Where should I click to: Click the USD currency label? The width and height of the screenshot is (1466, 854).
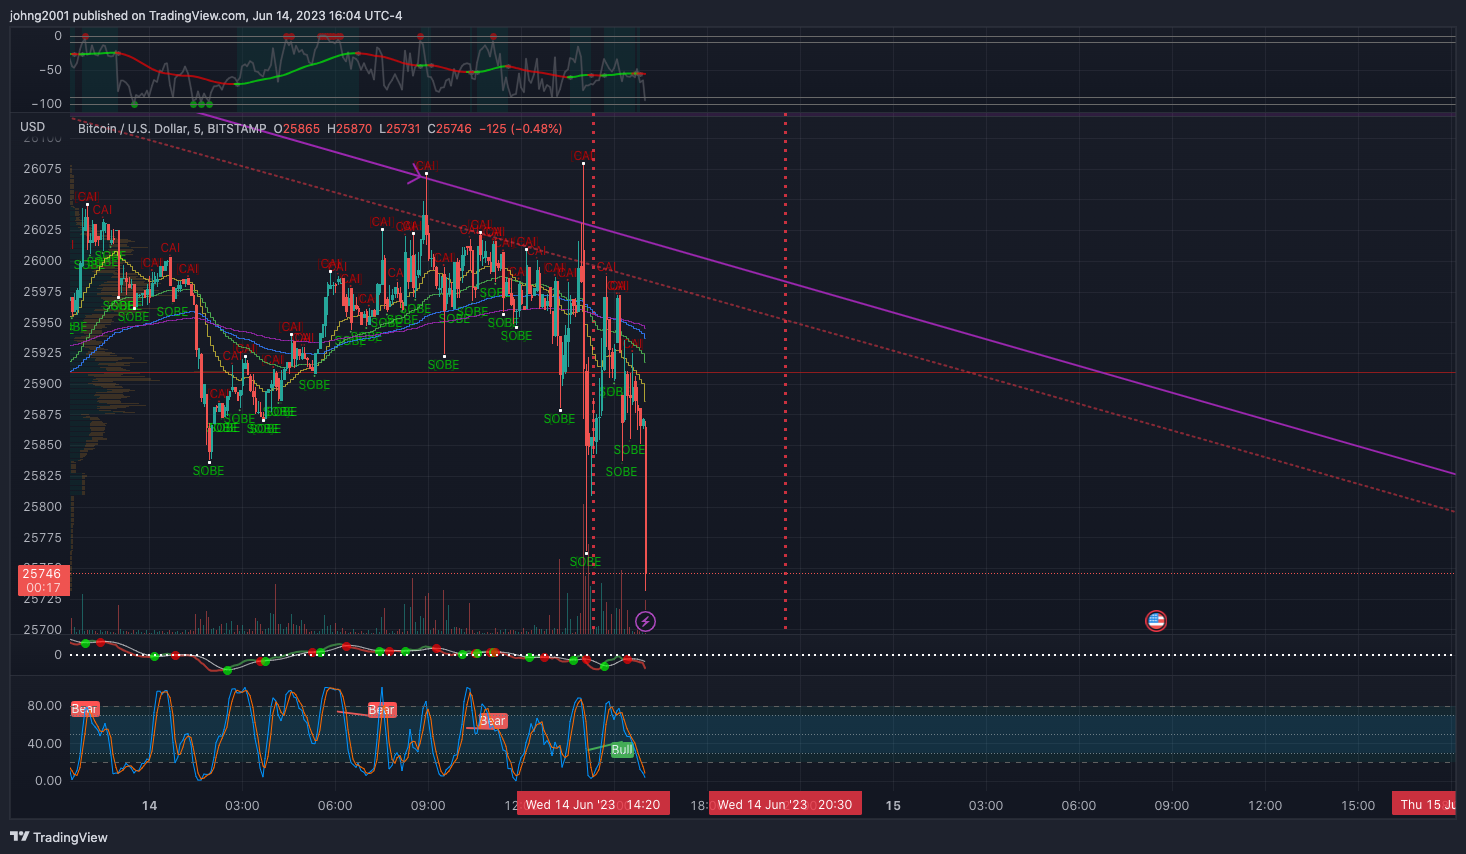click(x=33, y=127)
